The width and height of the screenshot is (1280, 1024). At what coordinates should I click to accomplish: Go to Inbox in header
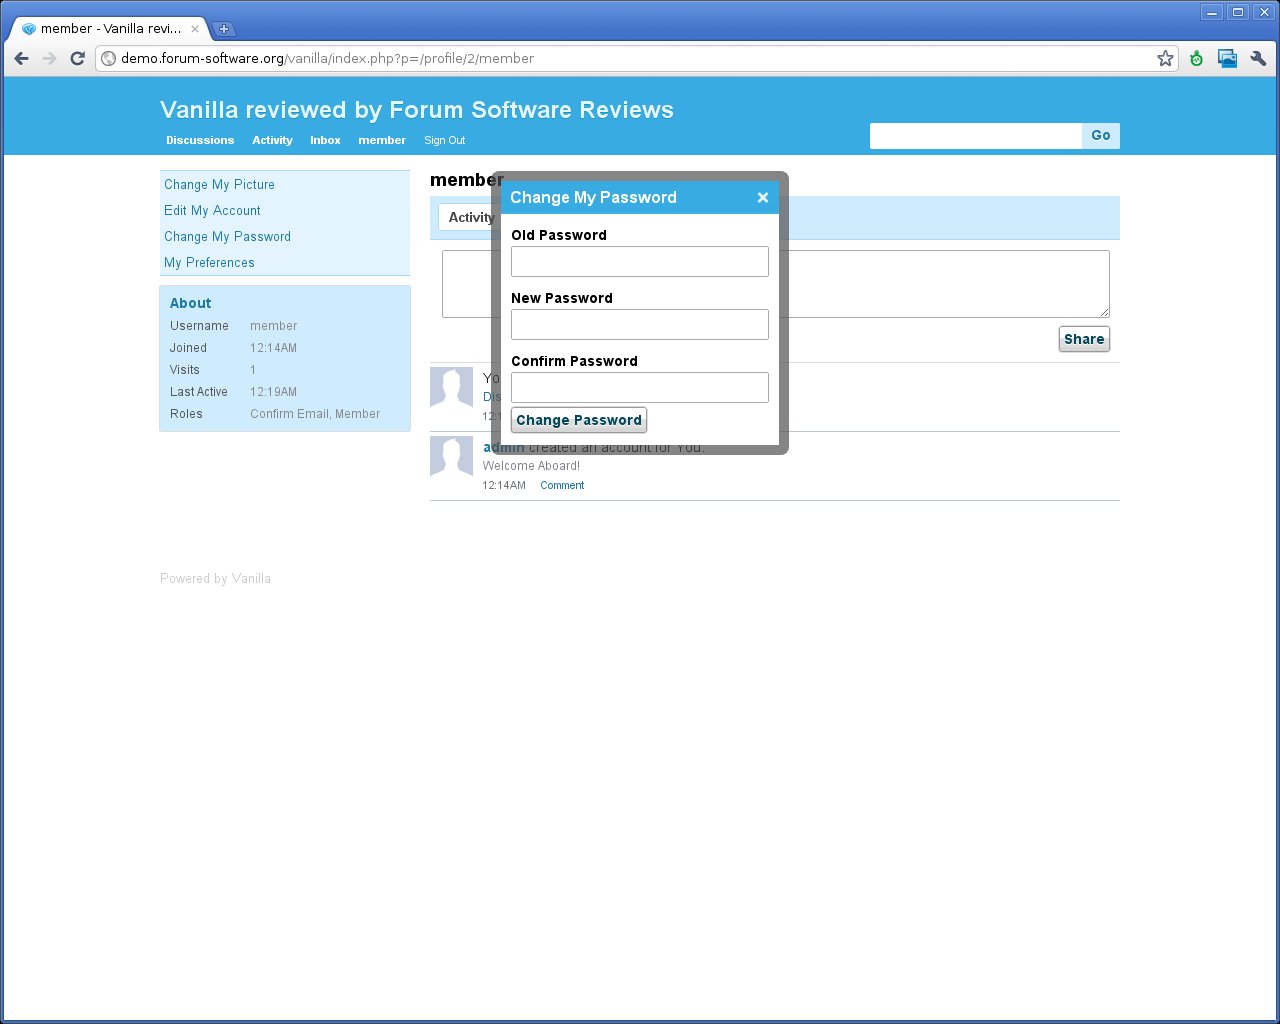[x=325, y=140]
